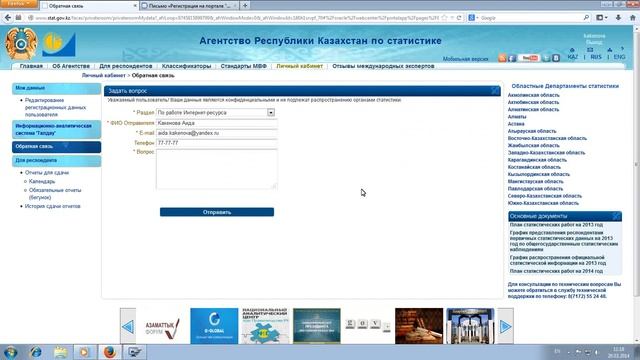The width and height of the screenshot is (640, 360).
Task: Click the state emblem logo
Action: (x=21, y=44)
